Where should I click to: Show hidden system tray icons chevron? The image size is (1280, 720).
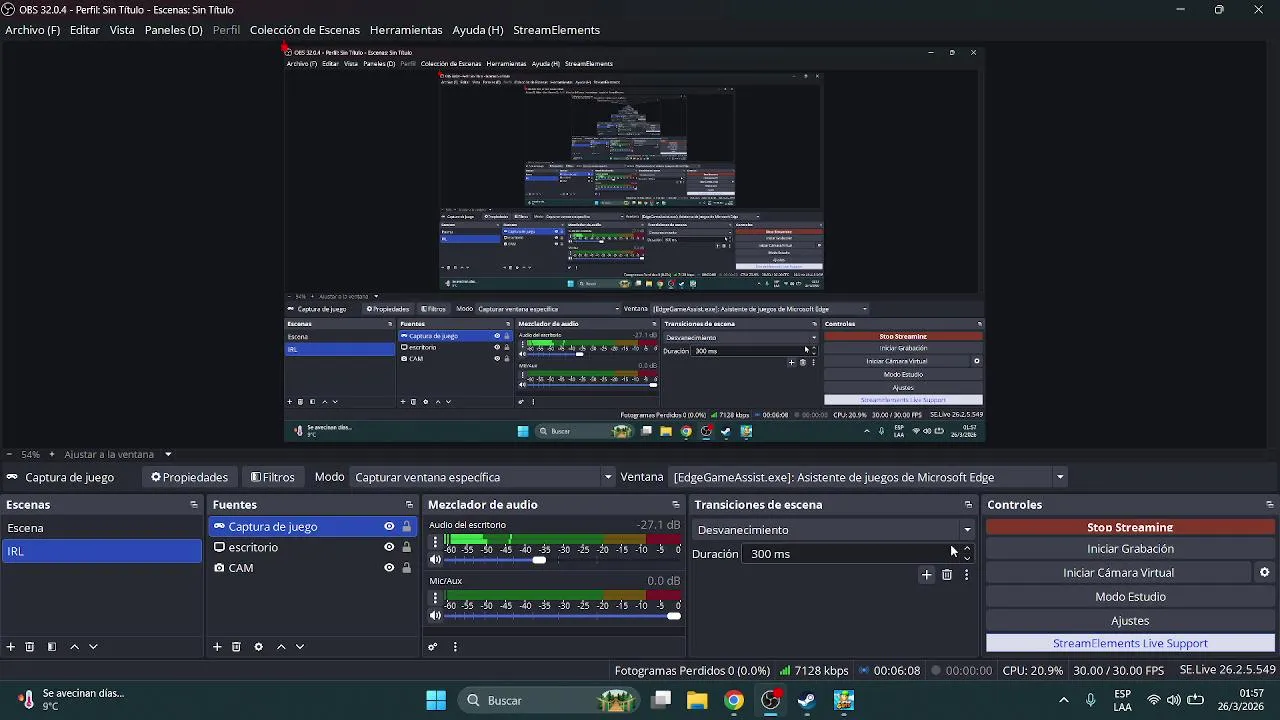[1063, 700]
